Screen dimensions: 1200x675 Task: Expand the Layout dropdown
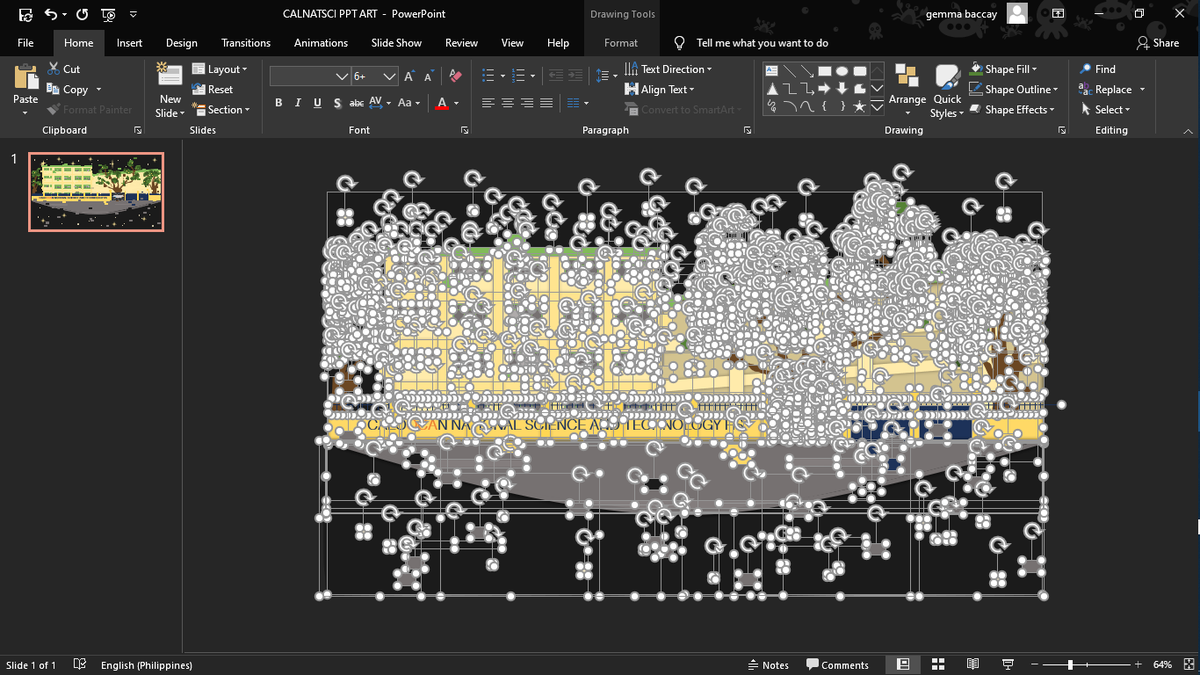[219, 69]
